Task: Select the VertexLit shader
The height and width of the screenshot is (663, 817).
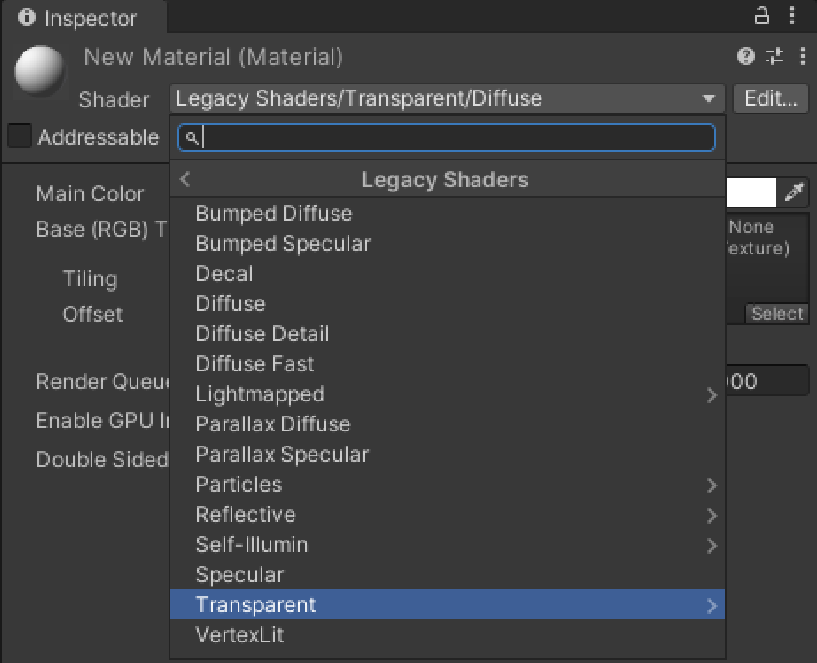Action: 447,634
